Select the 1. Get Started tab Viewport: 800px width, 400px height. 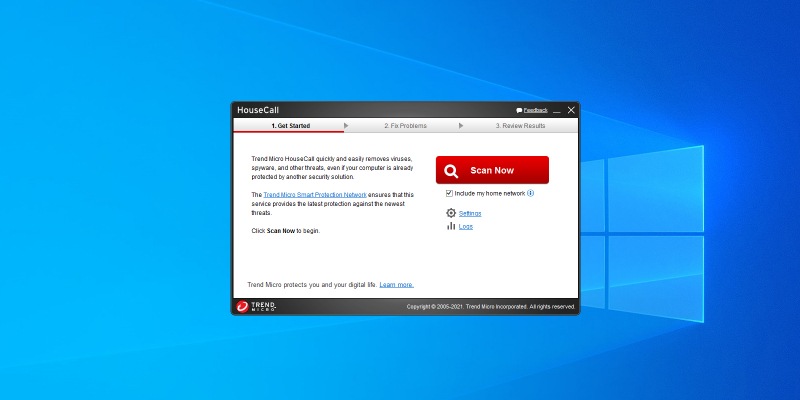click(290, 126)
